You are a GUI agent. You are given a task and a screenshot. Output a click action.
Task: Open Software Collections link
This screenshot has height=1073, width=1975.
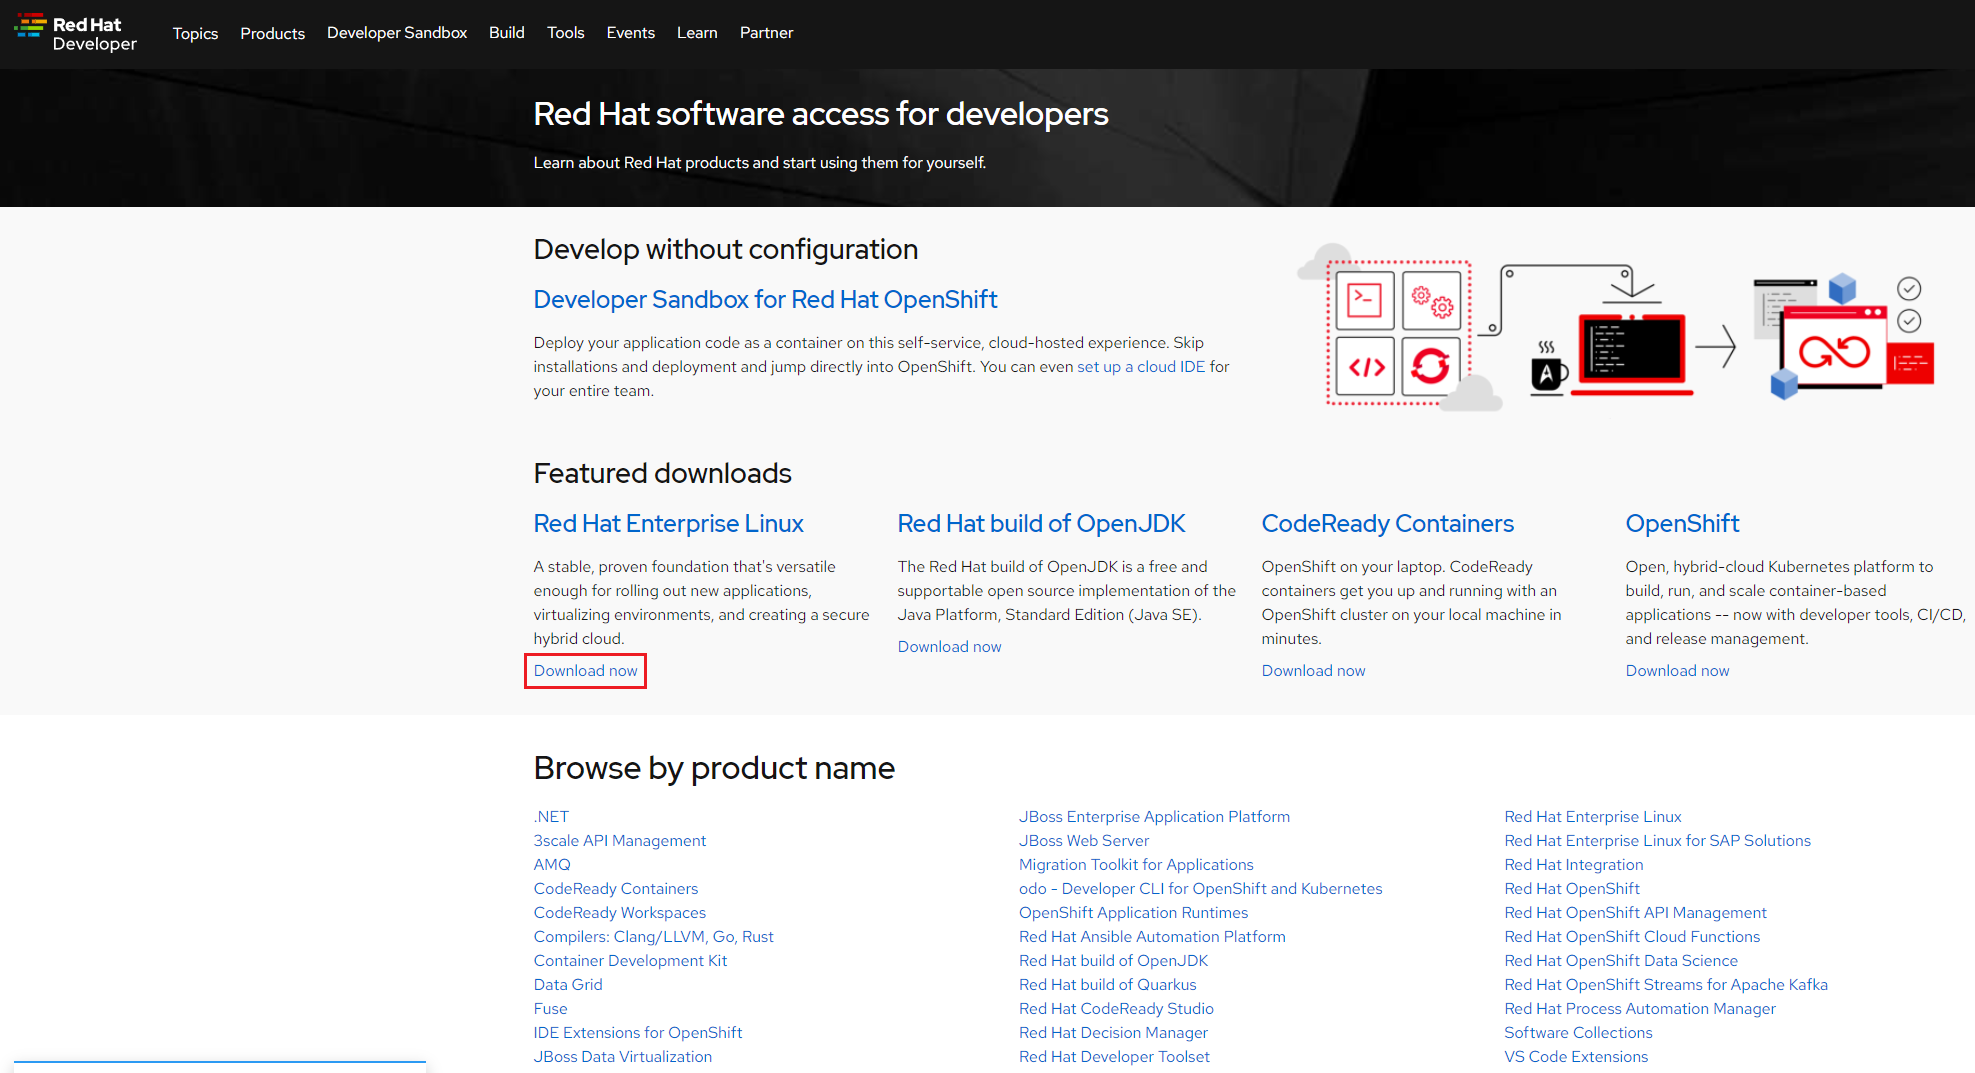[x=1578, y=1033]
